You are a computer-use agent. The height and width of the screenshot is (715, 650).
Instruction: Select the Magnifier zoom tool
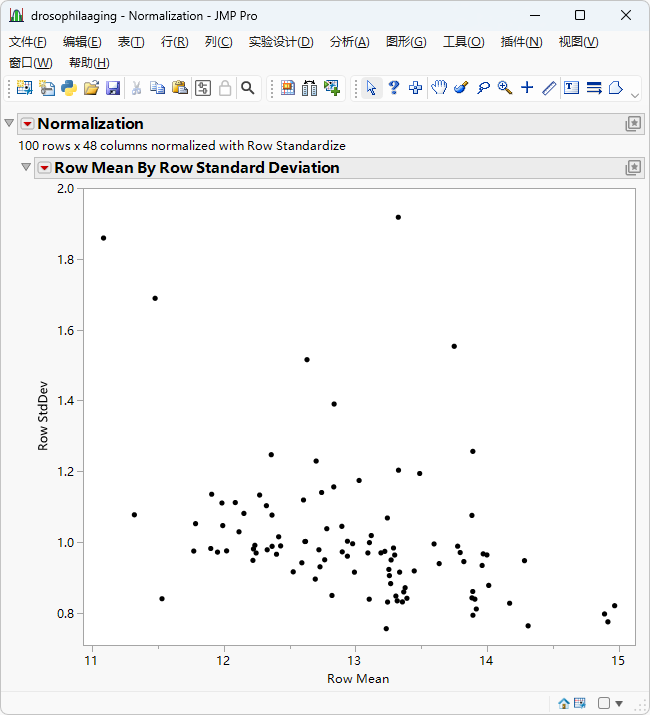505,88
